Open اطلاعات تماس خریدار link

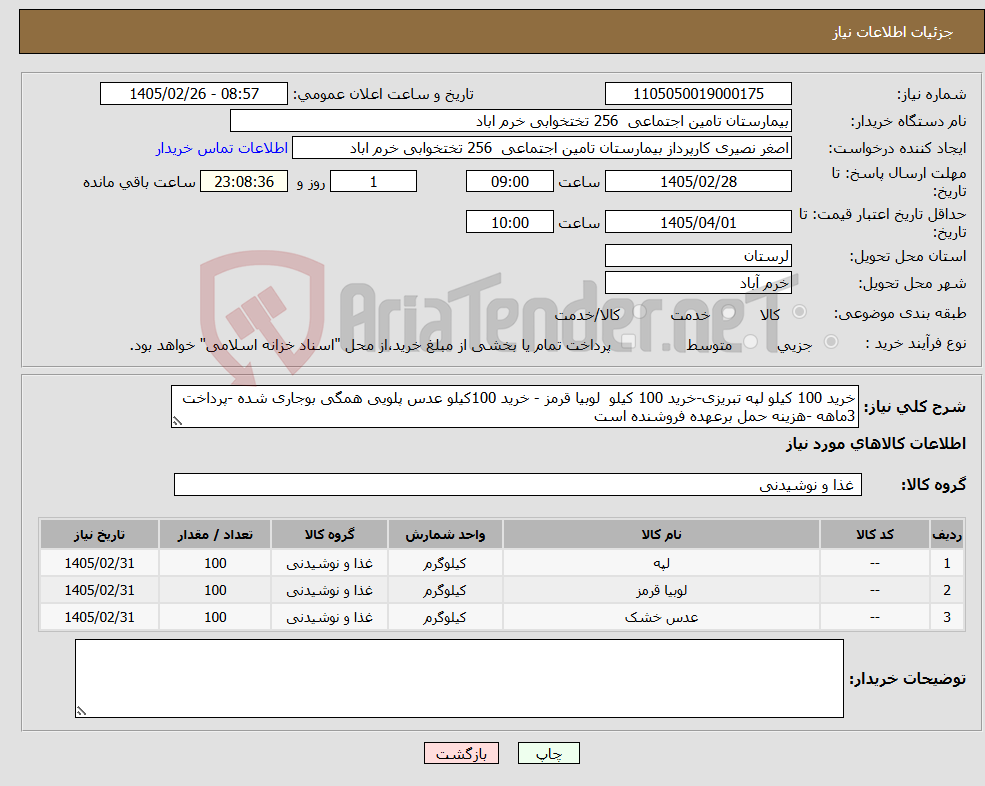(222, 148)
